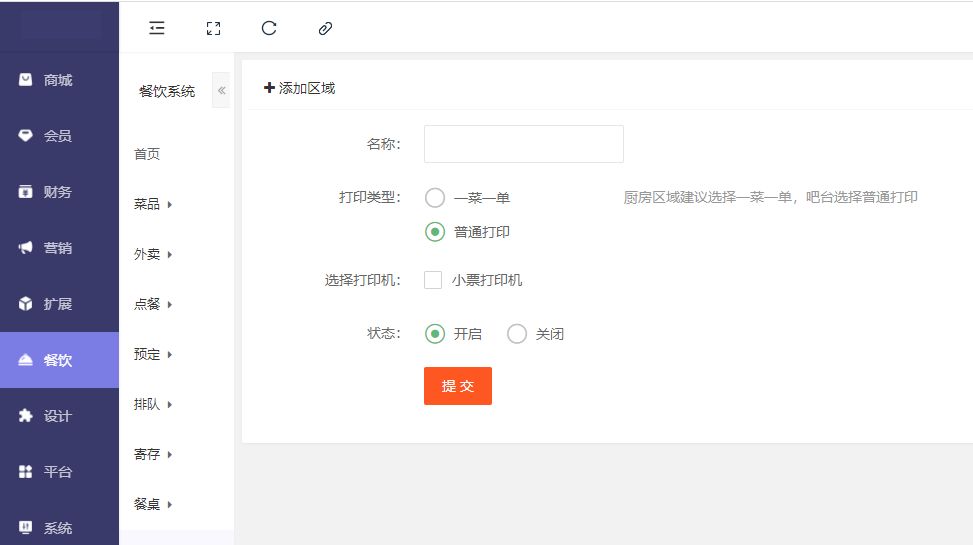Expand the 外卖 submenu
973x545 pixels.
pyautogui.click(x=153, y=254)
